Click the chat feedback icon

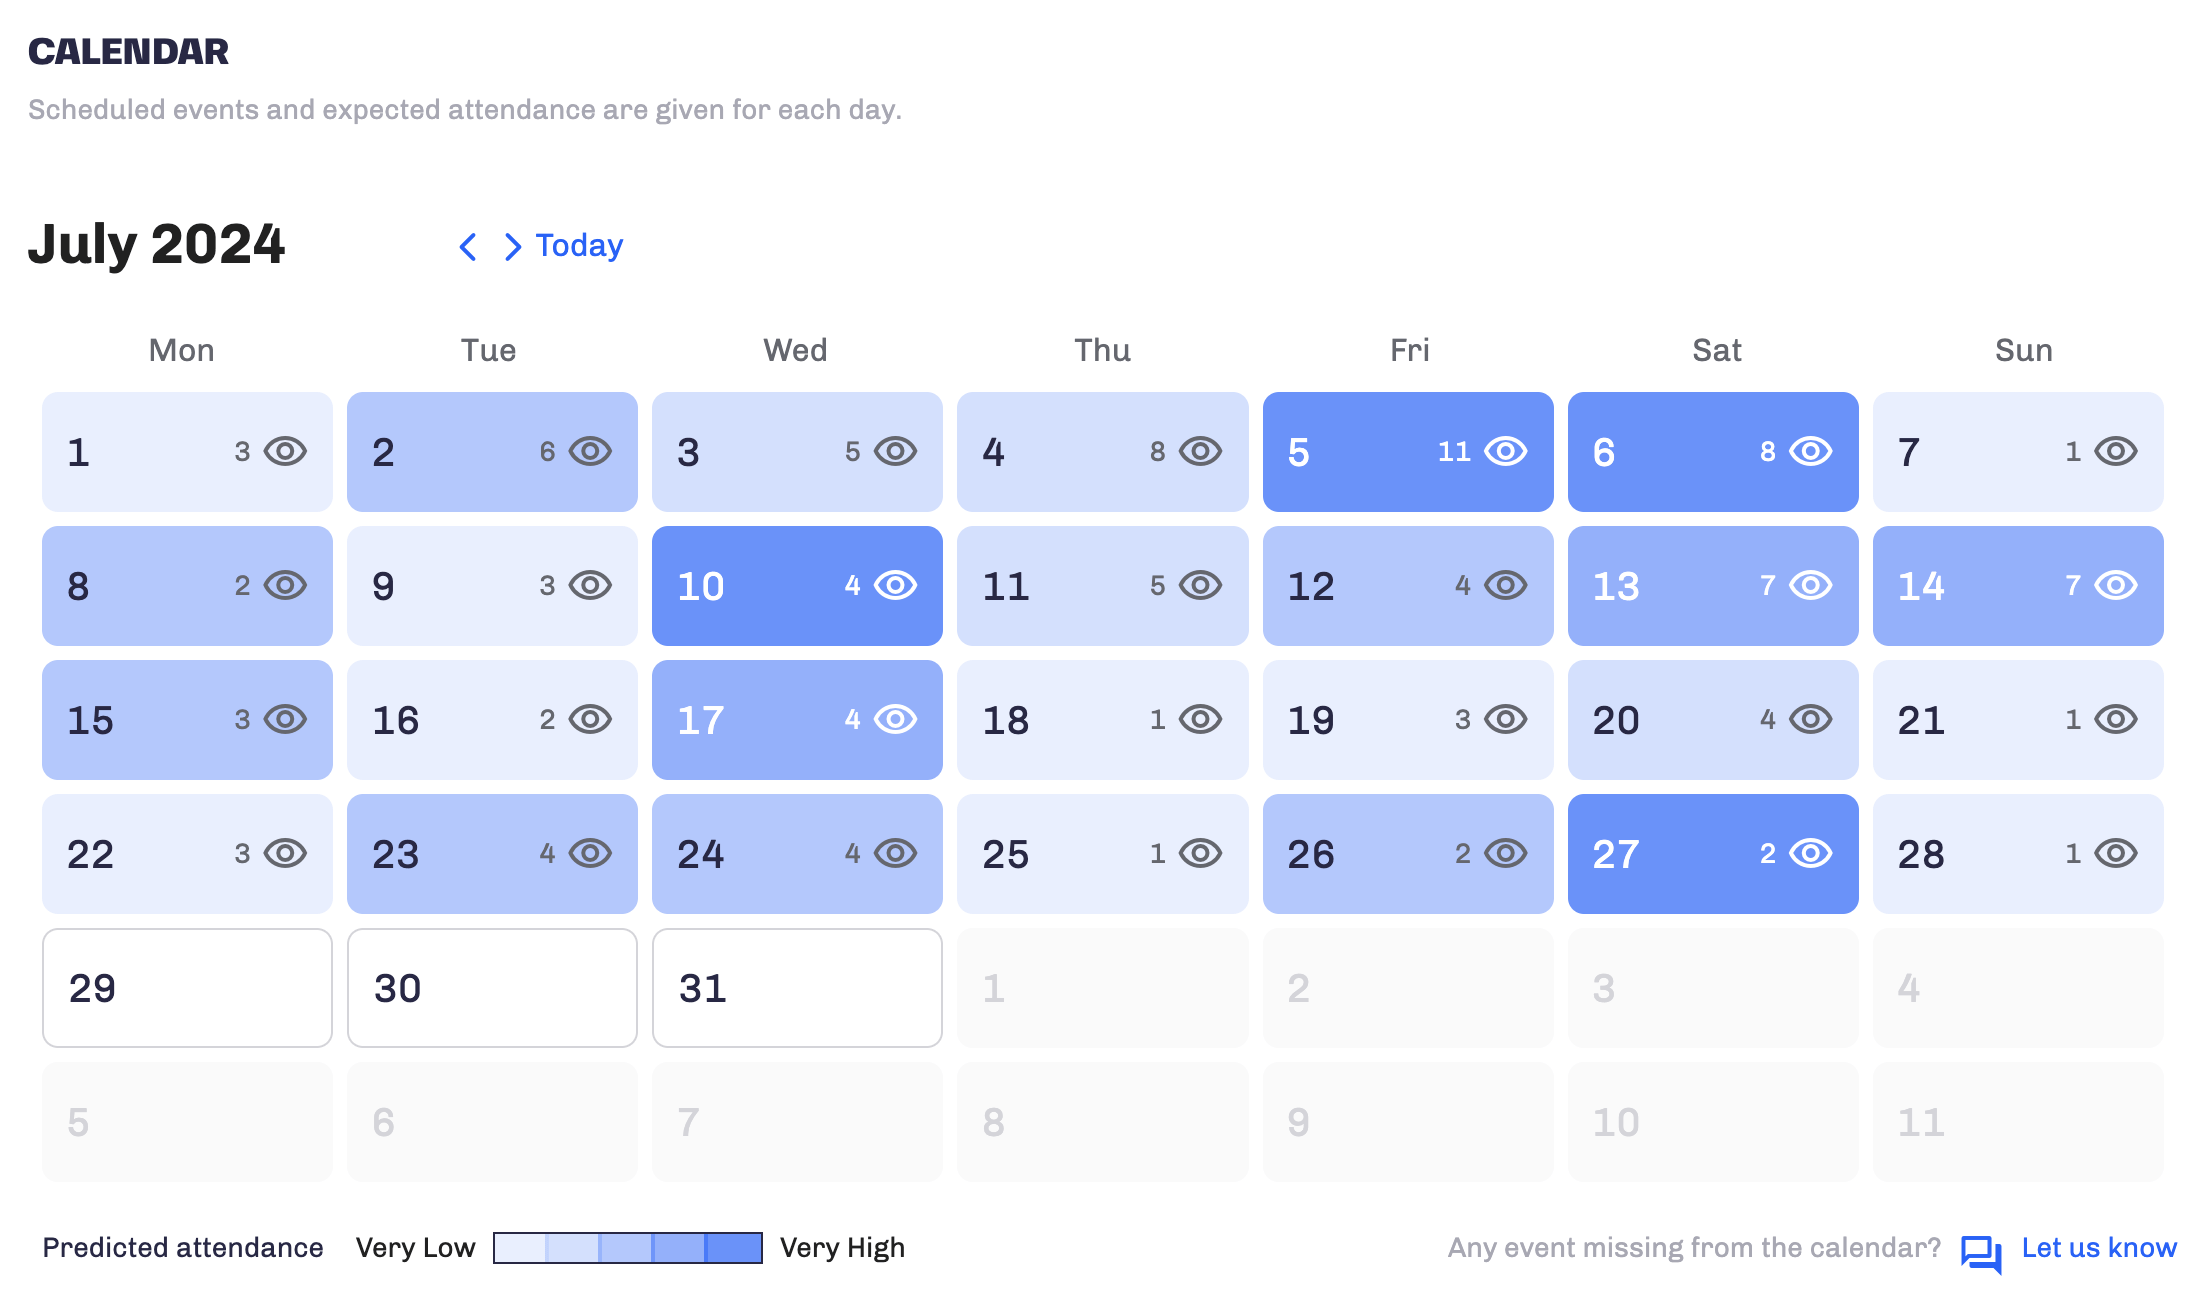pyautogui.click(x=1980, y=1252)
